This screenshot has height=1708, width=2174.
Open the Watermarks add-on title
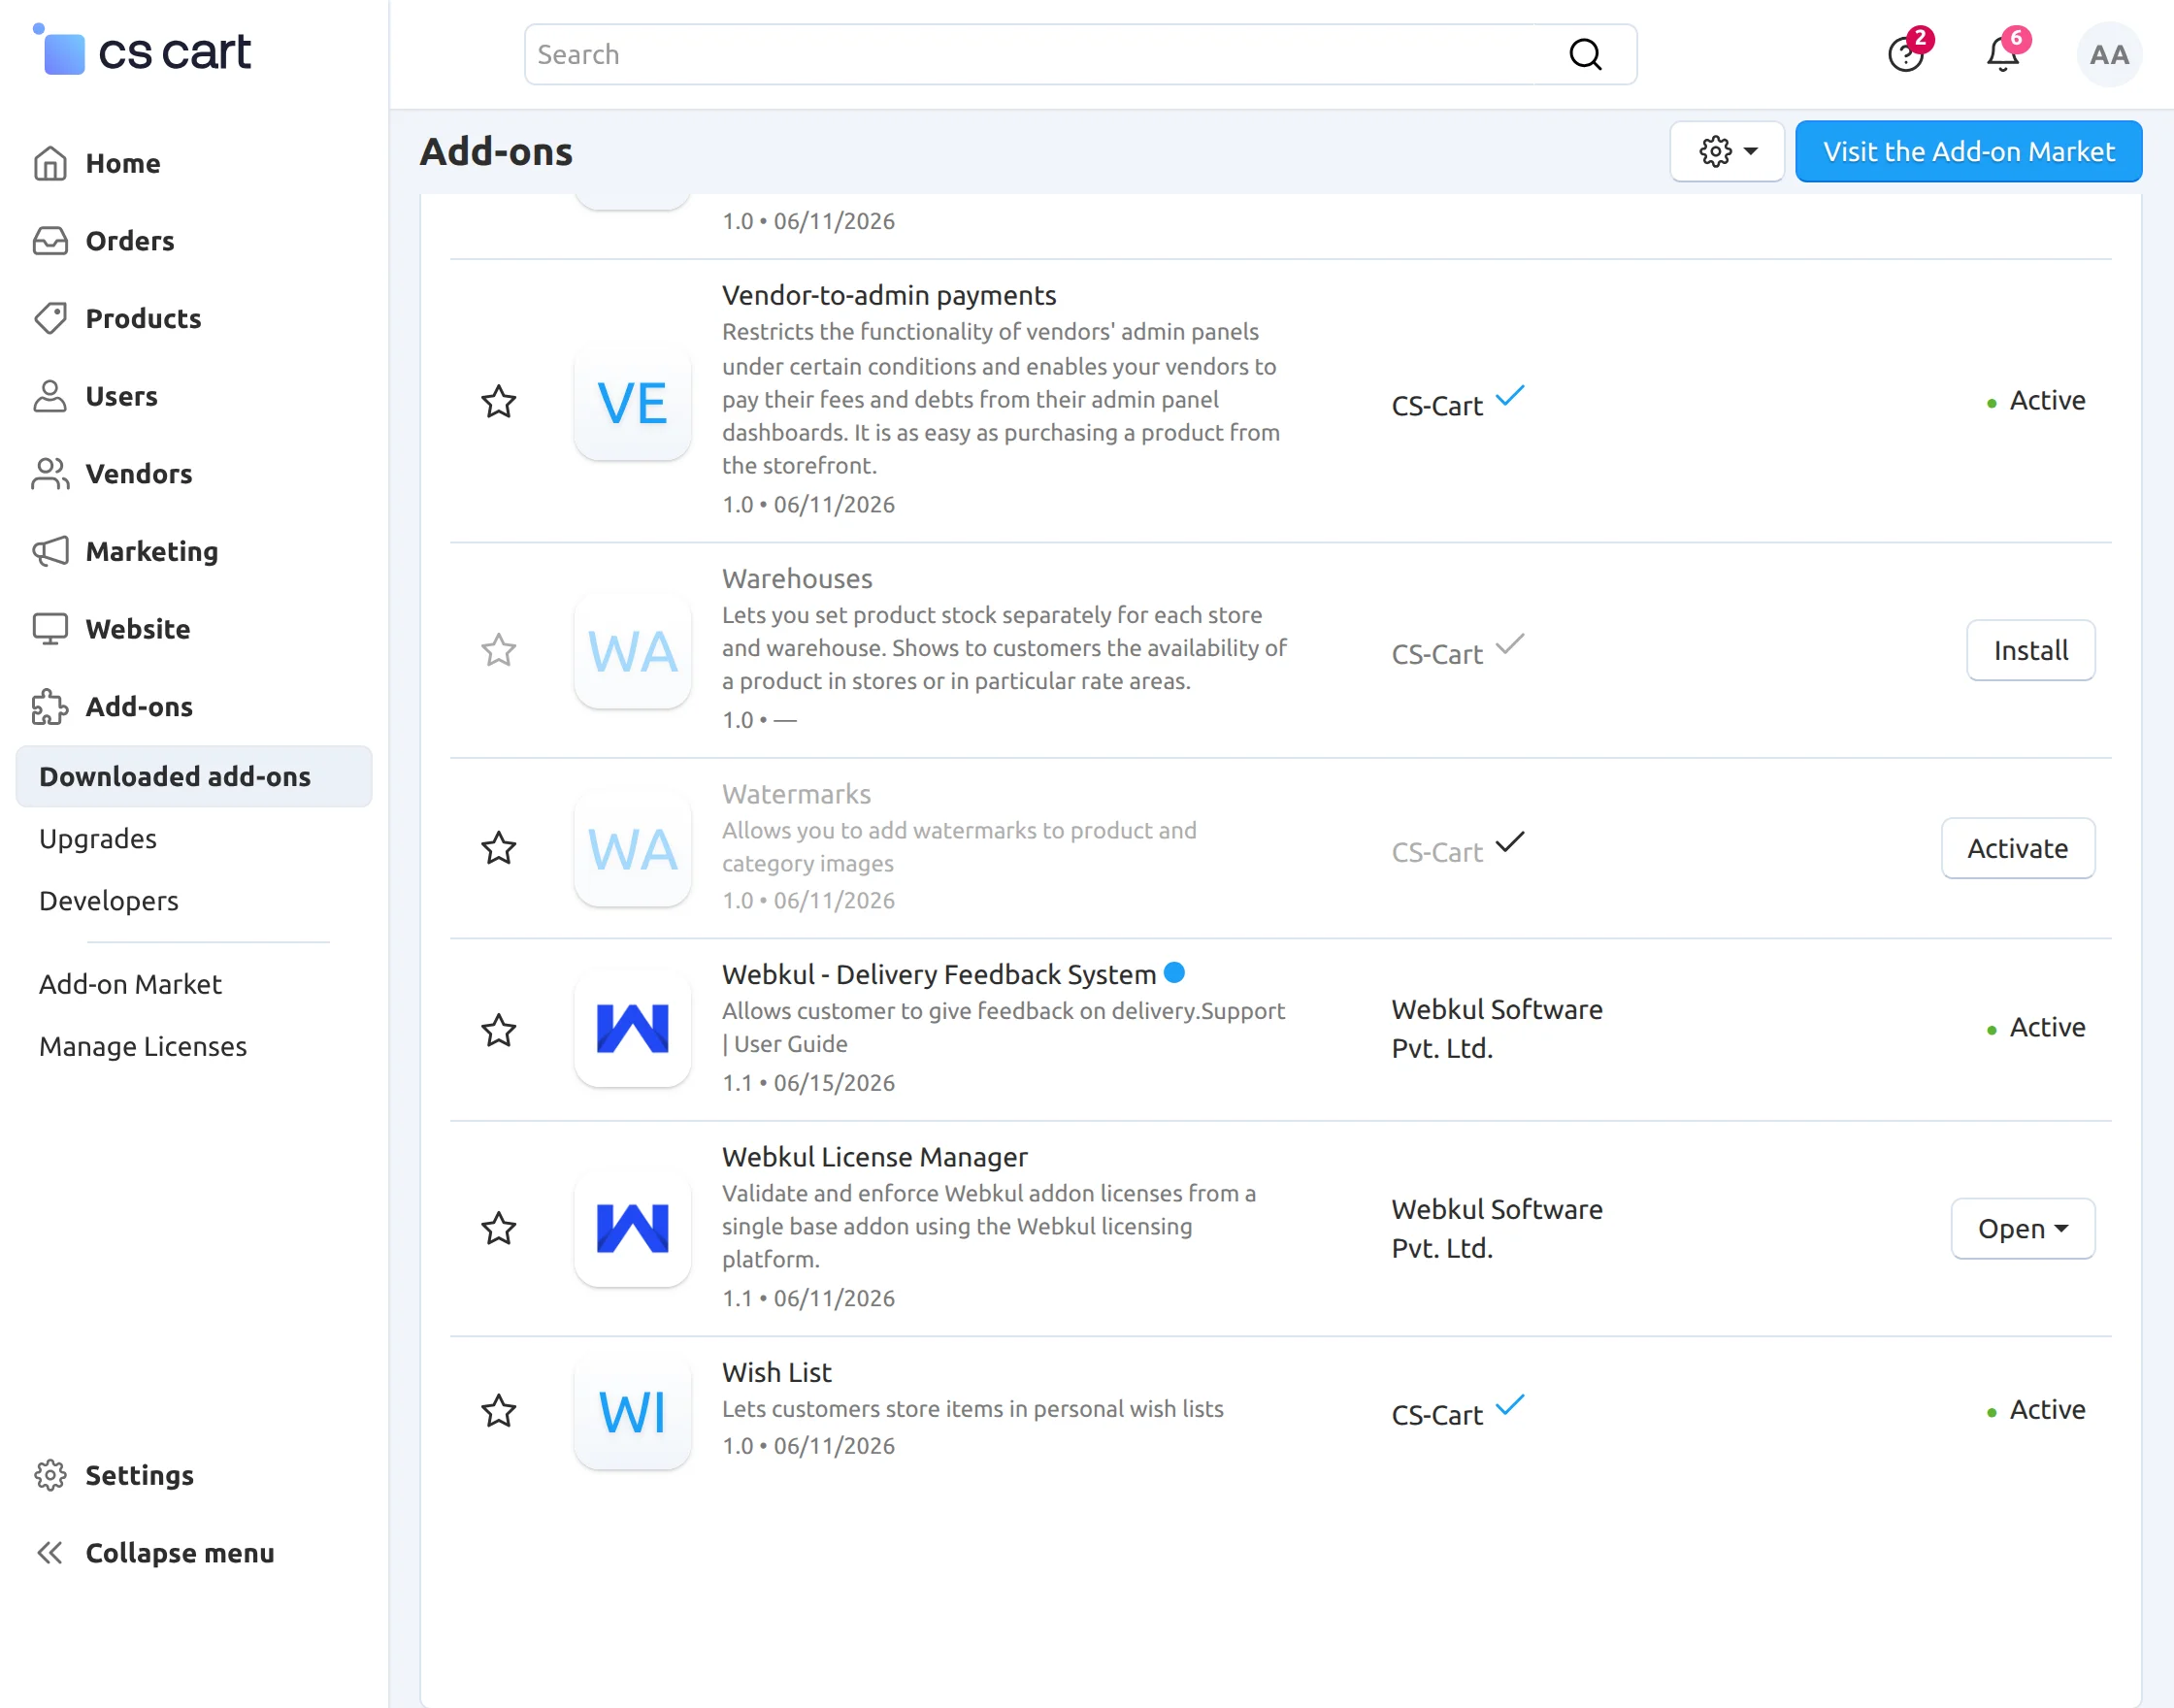[x=796, y=794]
